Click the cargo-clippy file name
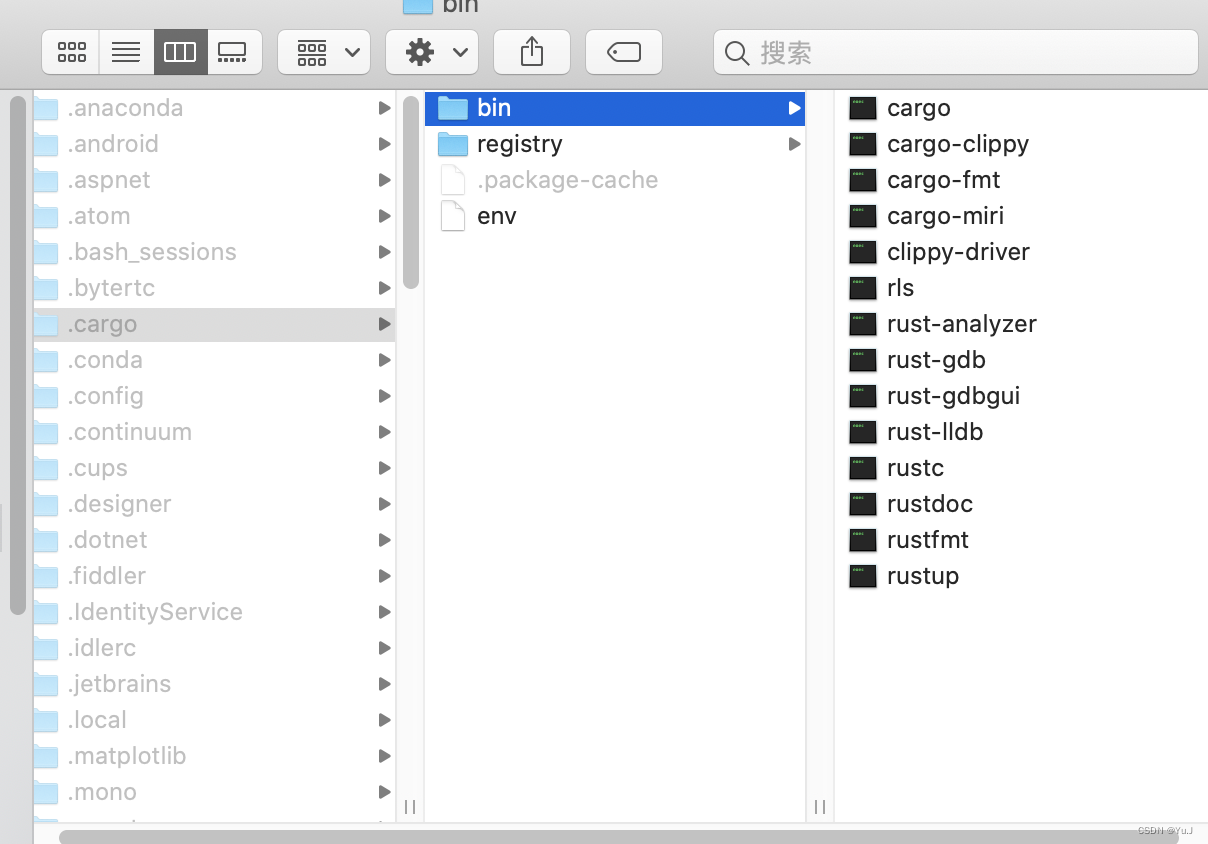This screenshot has height=844, width=1208. pos(958,144)
